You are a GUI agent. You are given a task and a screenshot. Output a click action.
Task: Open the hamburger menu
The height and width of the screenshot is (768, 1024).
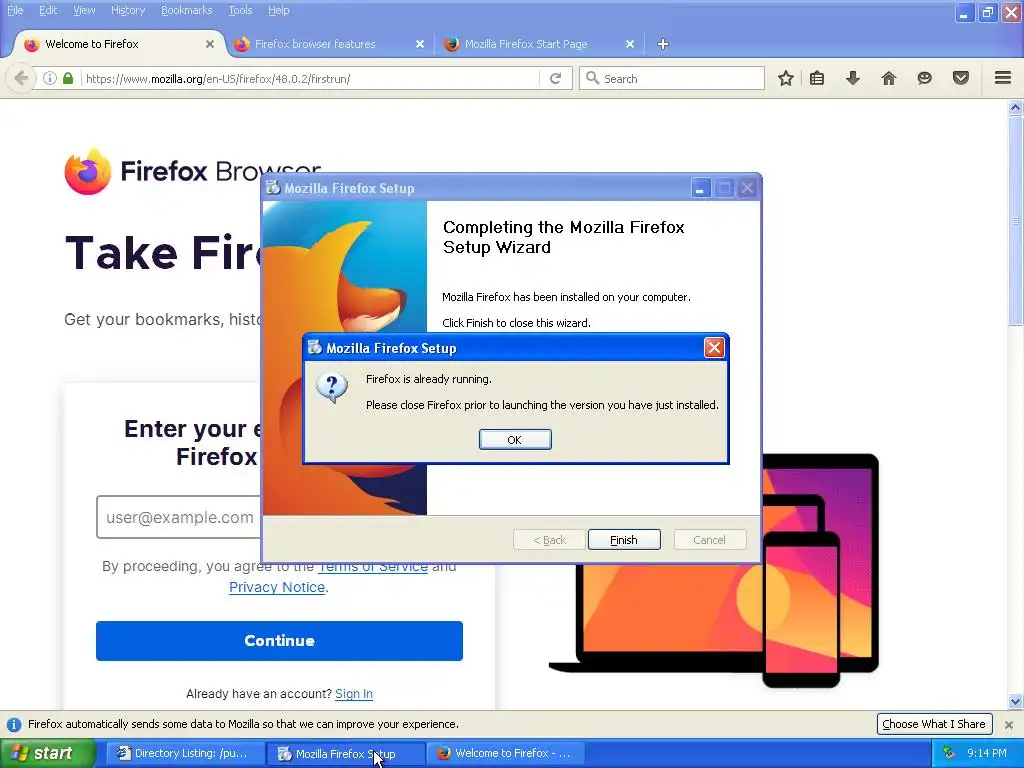click(1003, 78)
